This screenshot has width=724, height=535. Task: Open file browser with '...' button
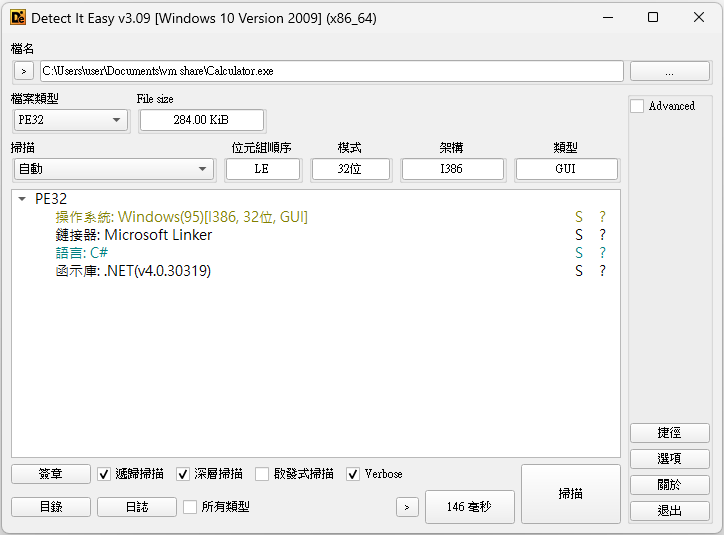[x=669, y=71]
